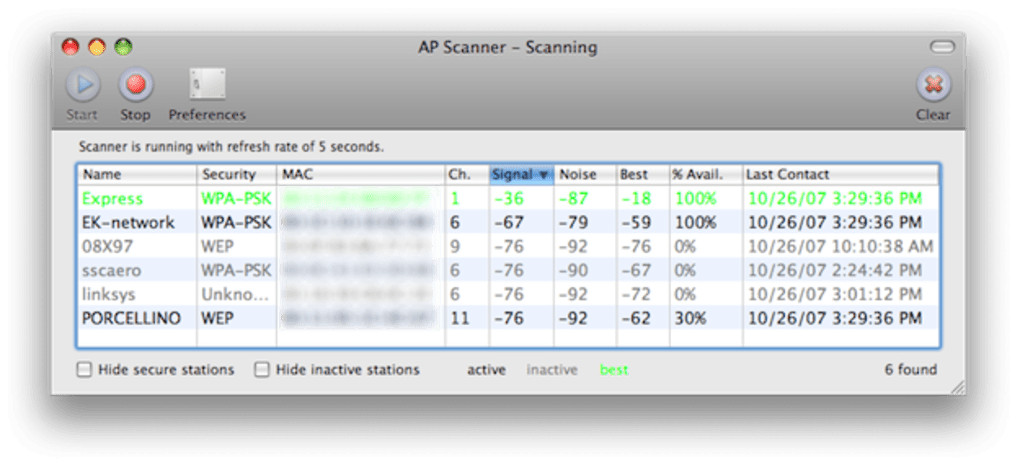The image size is (1020, 465).
Task: Sort by the MAC column header
Action: [361, 174]
